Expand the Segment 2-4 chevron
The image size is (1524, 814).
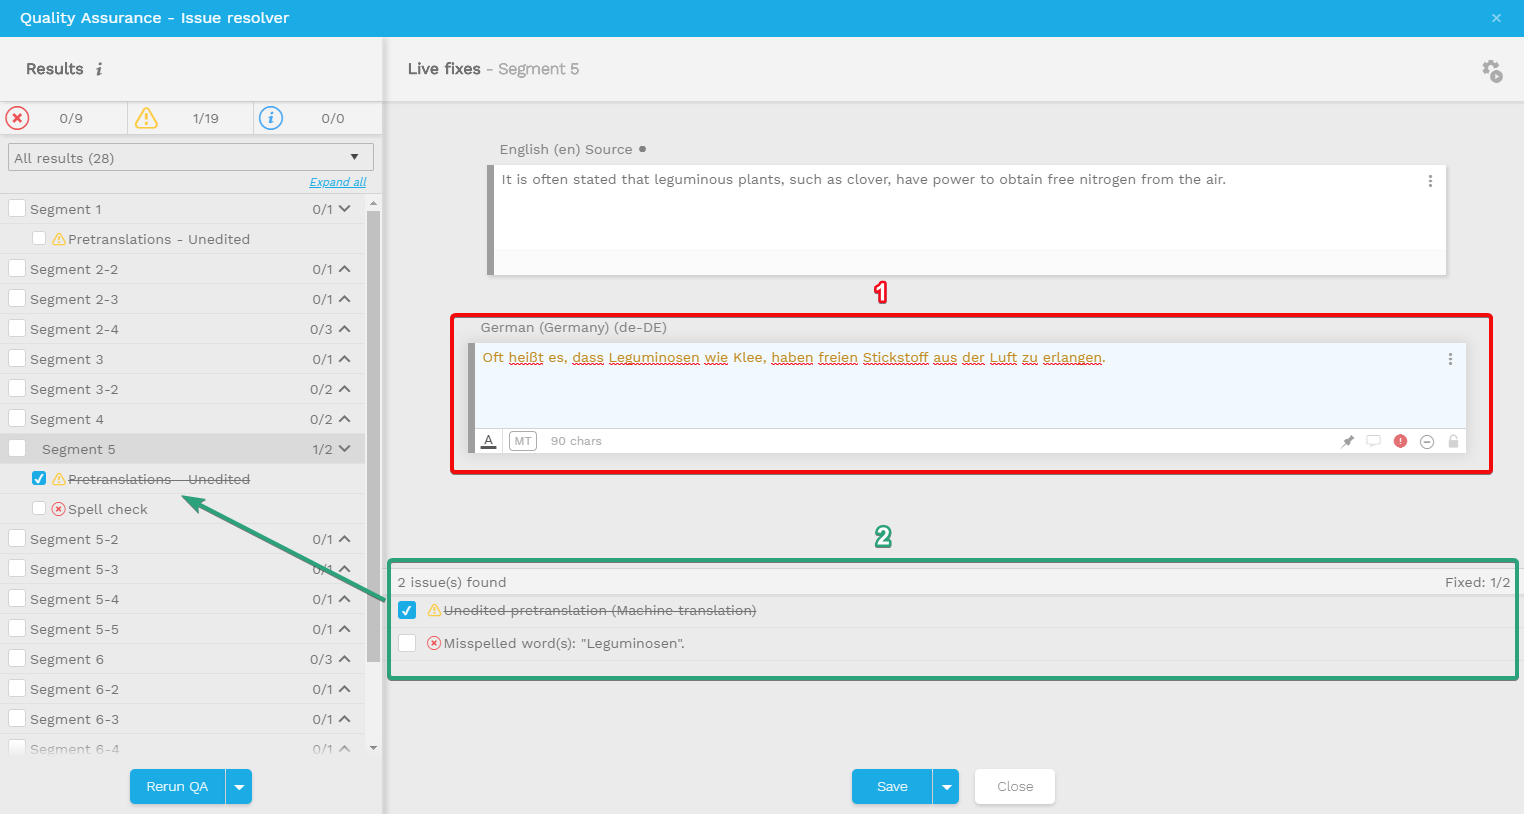point(345,329)
